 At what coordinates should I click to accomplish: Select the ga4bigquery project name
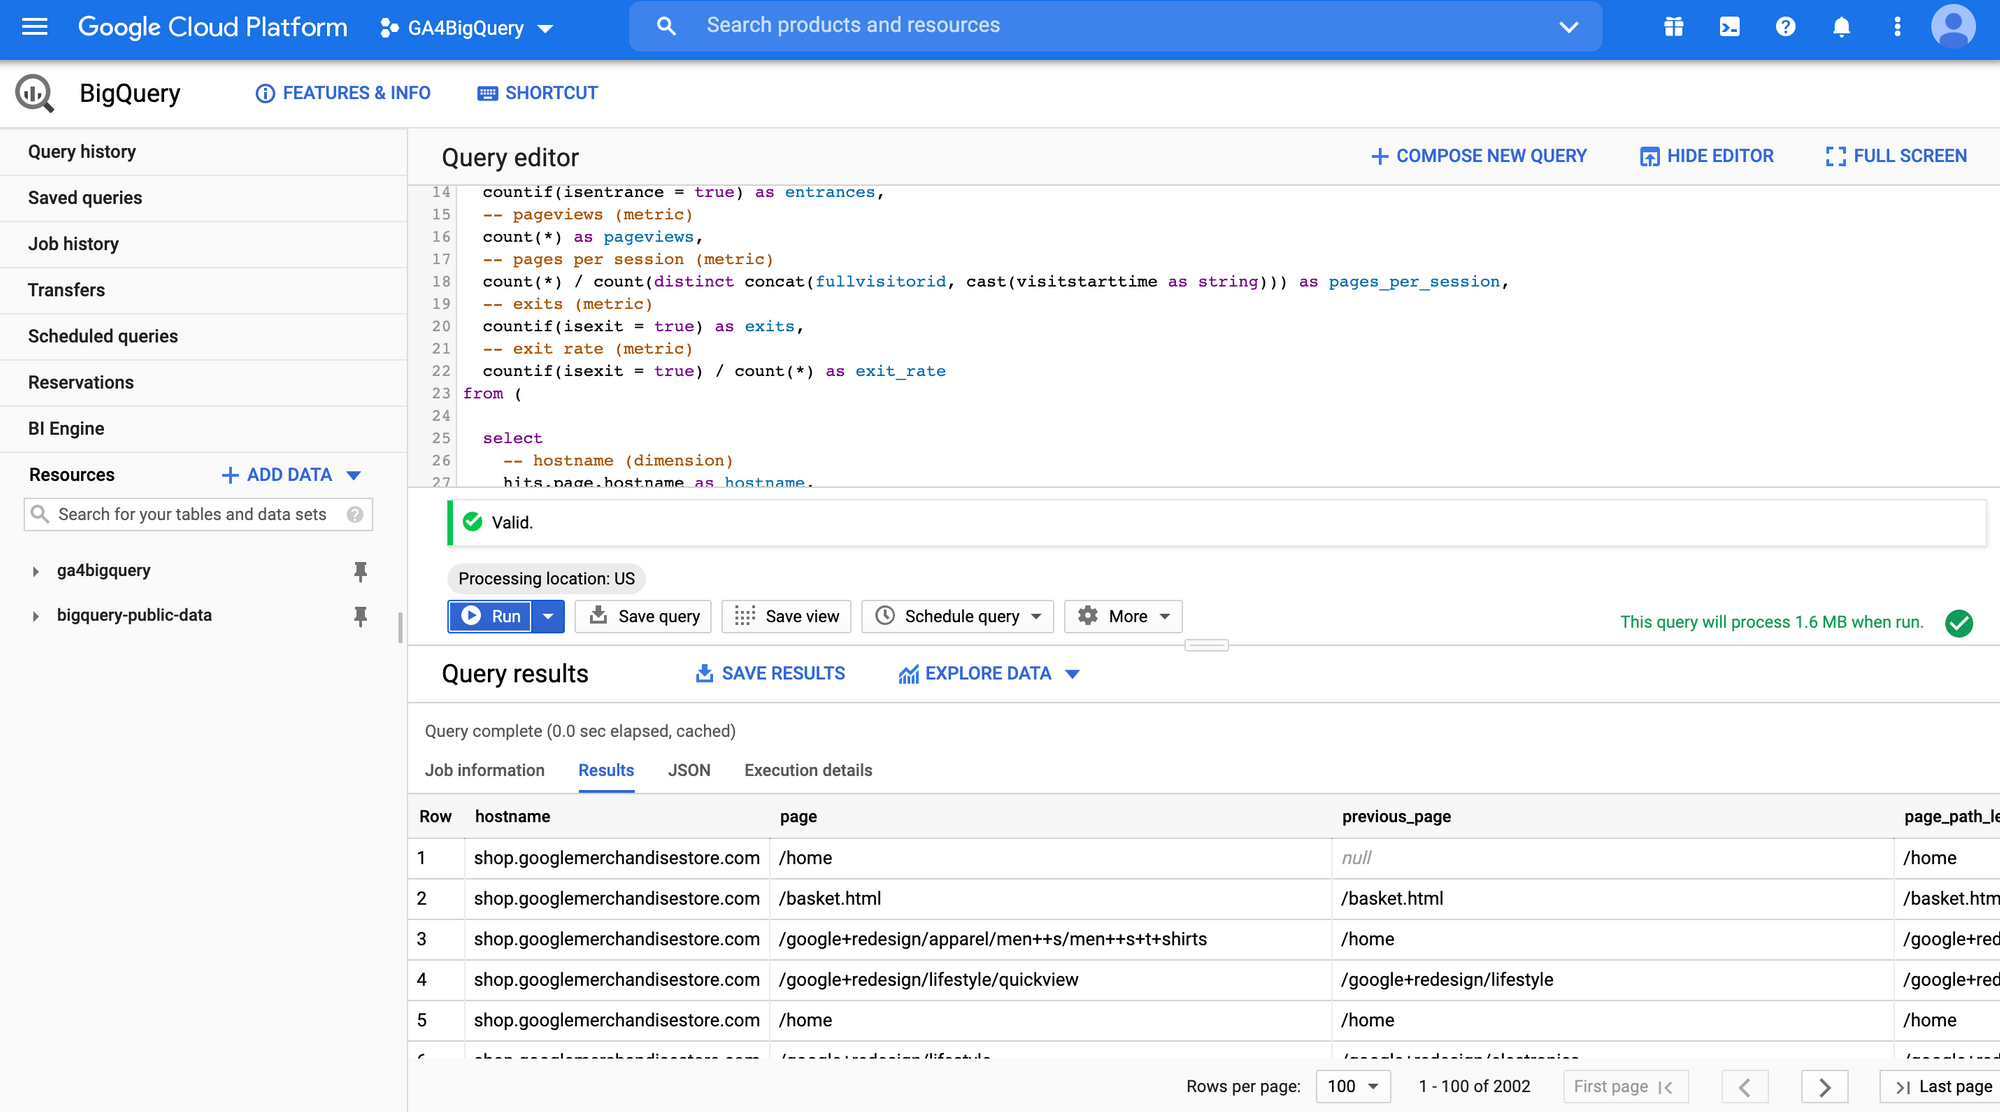coord(104,571)
